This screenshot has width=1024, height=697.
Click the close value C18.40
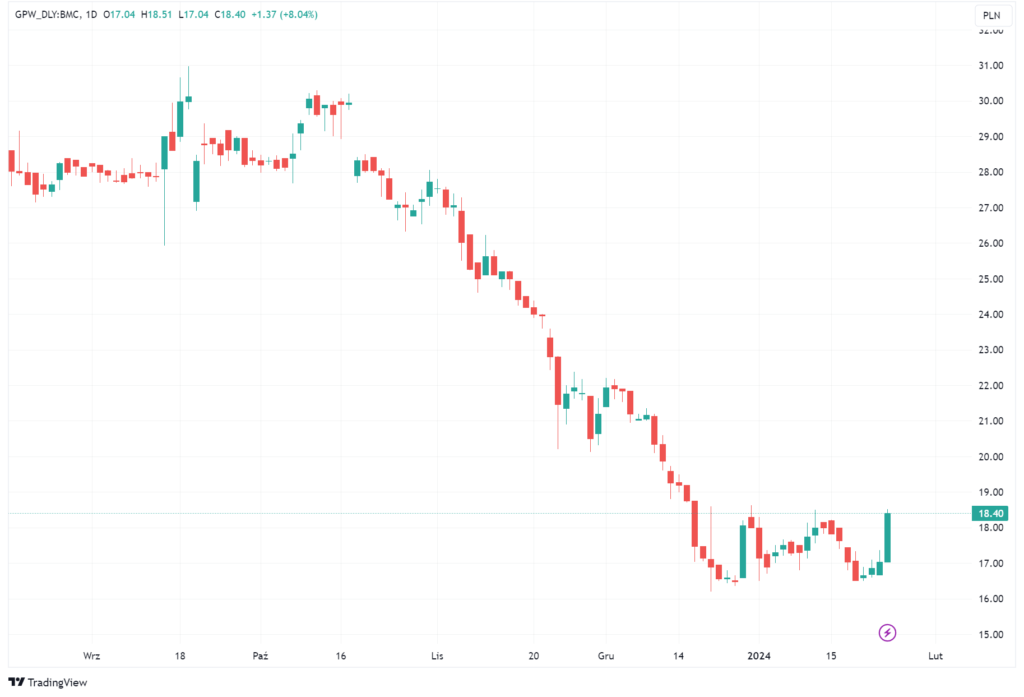(231, 15)
